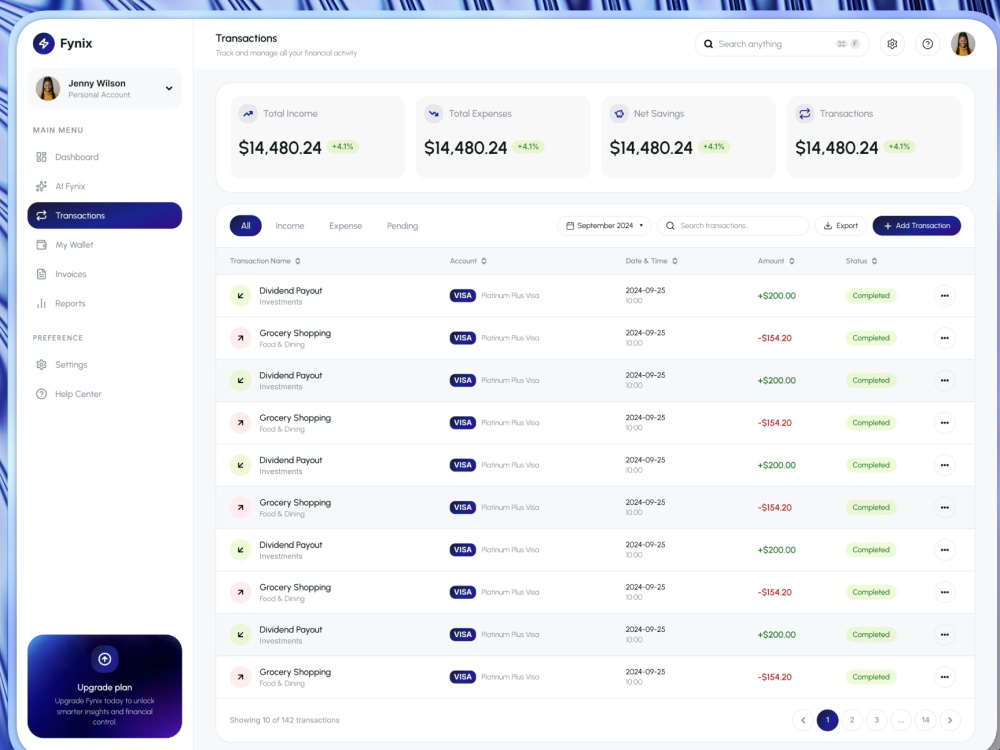Switch to the Income tab

(x=290, y=226)
